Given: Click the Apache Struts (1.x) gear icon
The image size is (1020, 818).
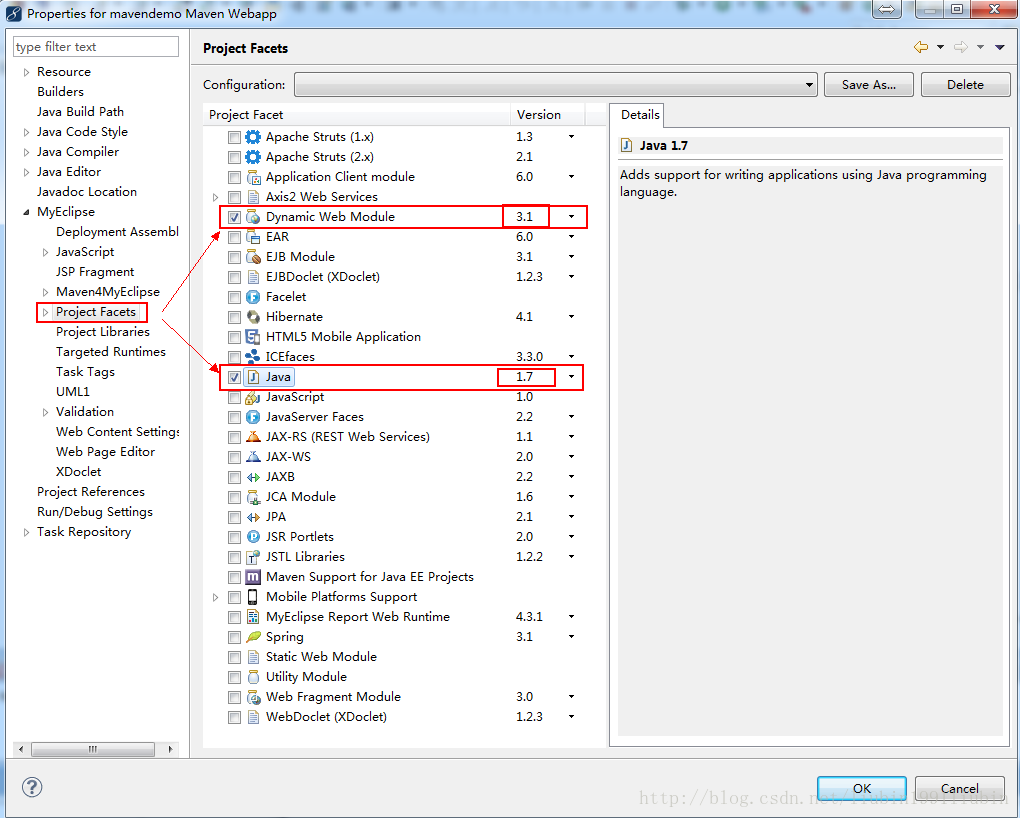Looking at the screenshot, I should (252, 137).
